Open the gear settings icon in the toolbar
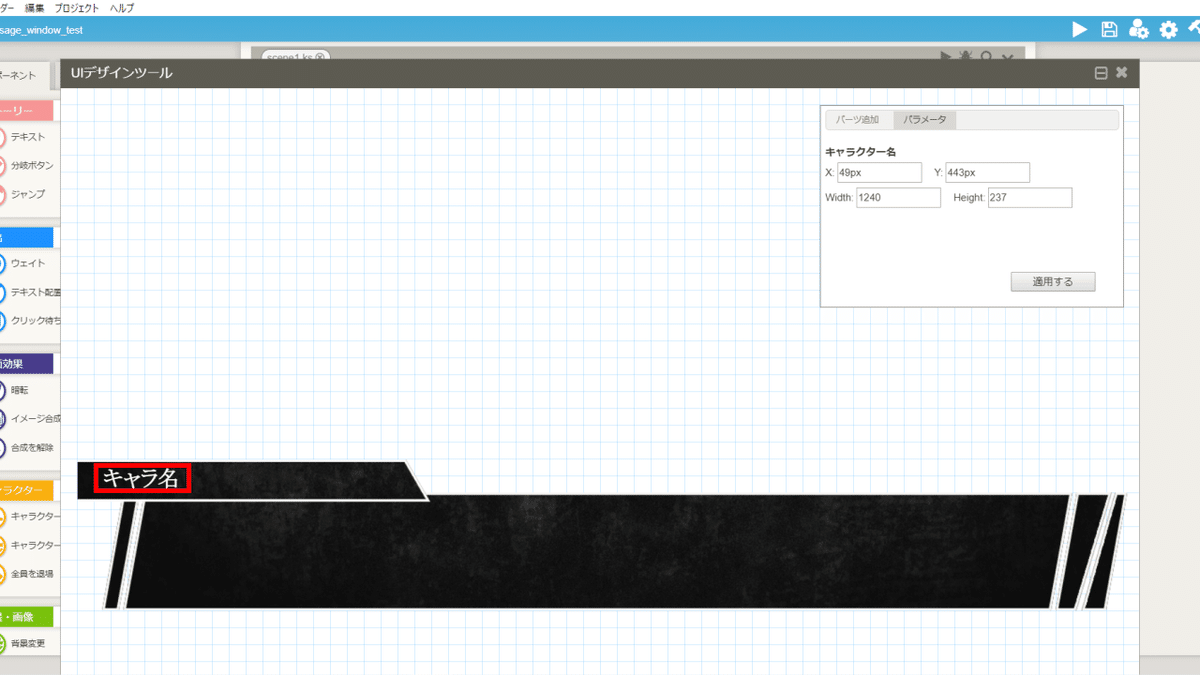The image size is (1200, 675). pyautogui.click(x=1168, y=30)
